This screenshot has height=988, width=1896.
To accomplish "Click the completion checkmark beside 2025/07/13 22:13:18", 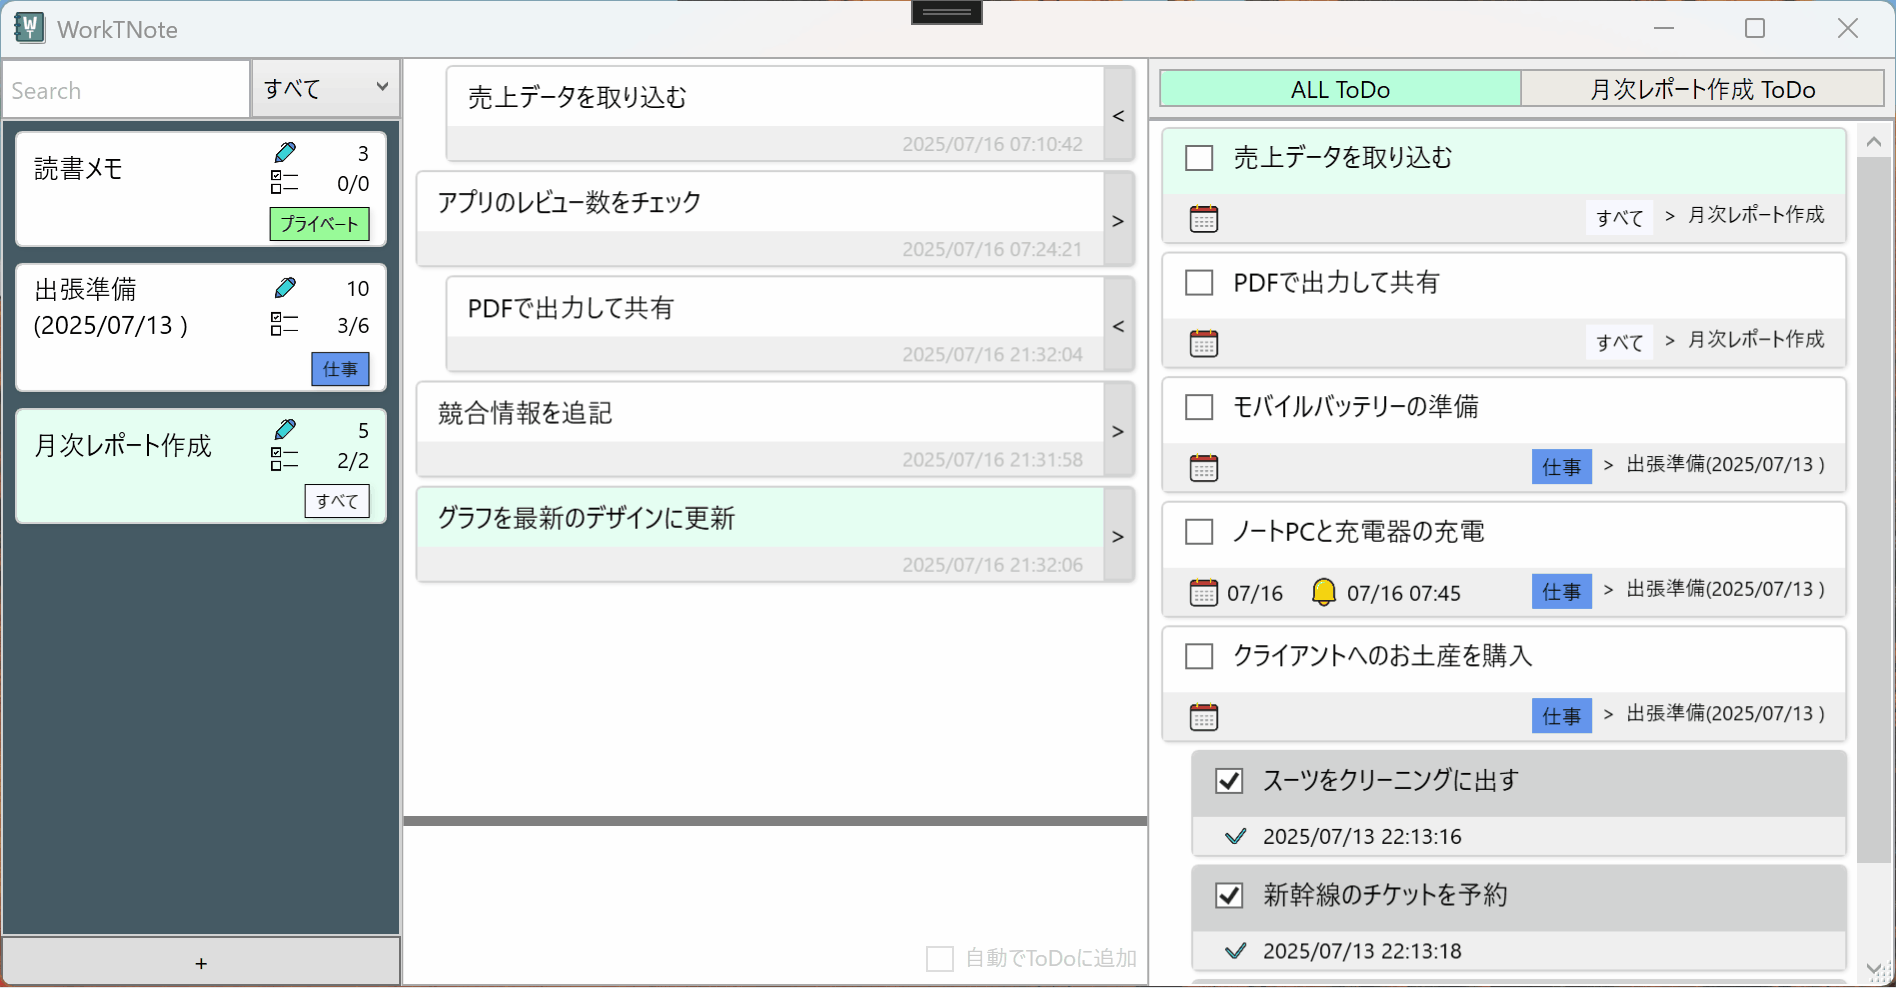I will (x=1236, y=950).
